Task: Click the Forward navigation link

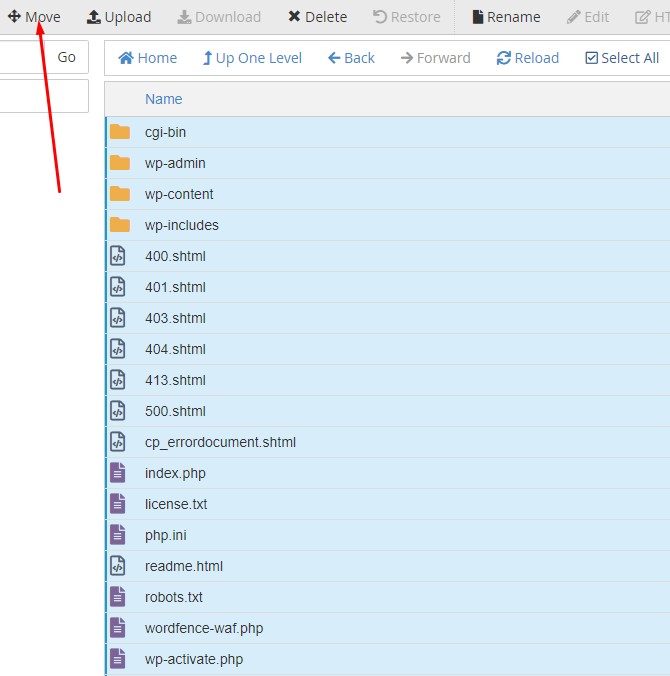Action: tap(435, 58)
